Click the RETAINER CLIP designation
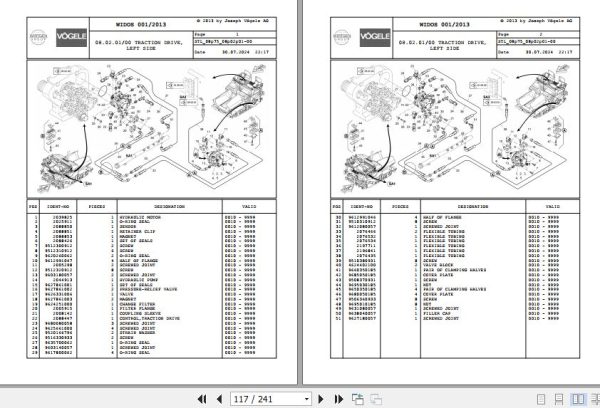The image size is (600, 408). [x=137, y=232]
